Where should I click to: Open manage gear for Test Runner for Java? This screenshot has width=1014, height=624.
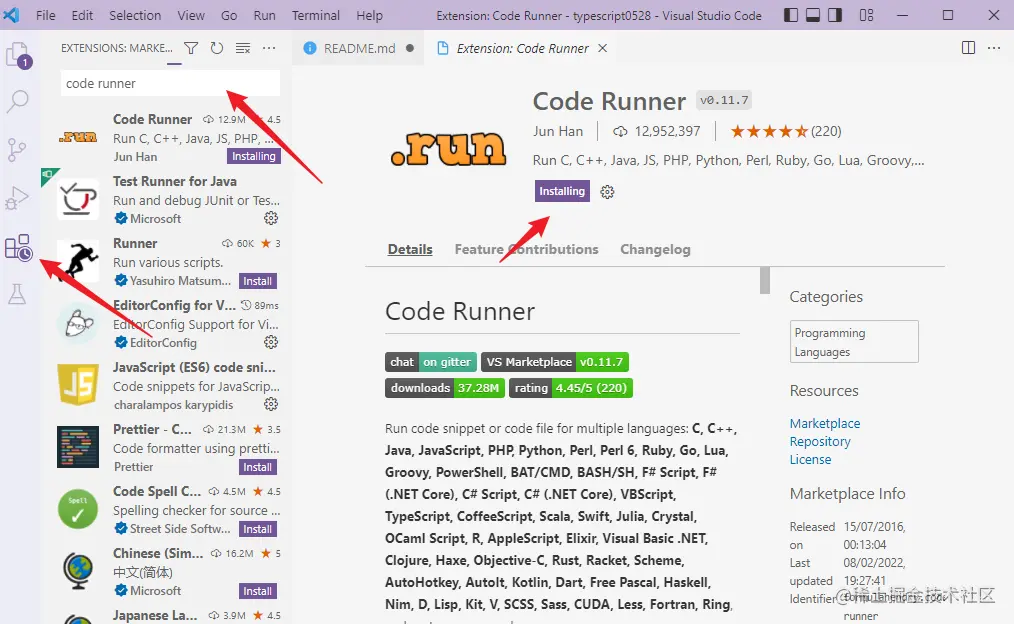271,219
